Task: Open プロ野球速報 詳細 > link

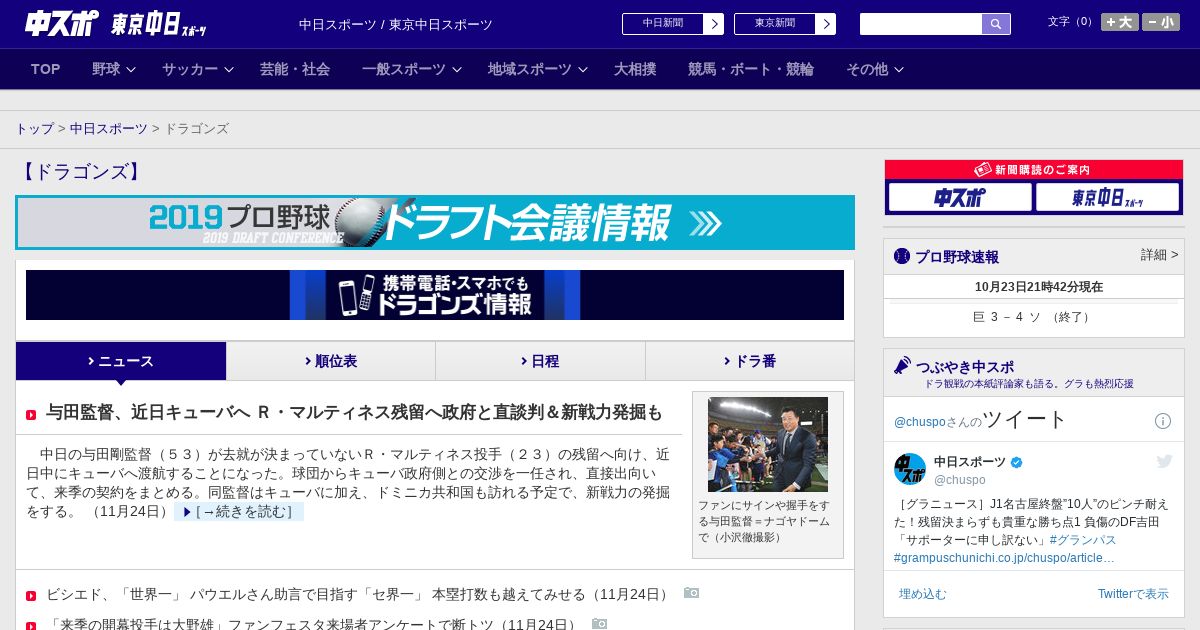Action: 1160,255
